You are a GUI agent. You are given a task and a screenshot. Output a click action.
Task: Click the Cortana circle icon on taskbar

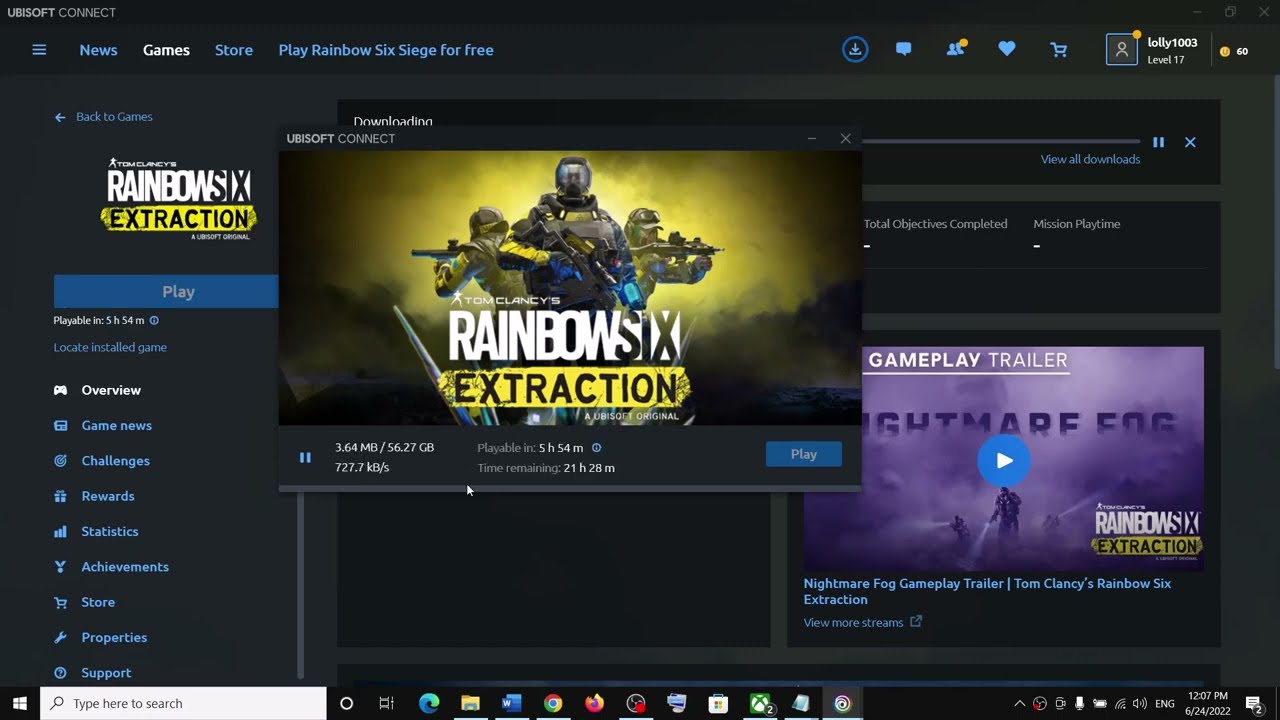[x=346, y=703]
